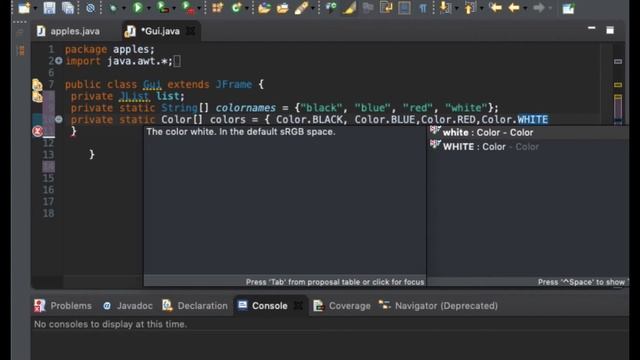Click the red error marker in gutter
This screenshot has height=360, width=640.
pos(38,131)
